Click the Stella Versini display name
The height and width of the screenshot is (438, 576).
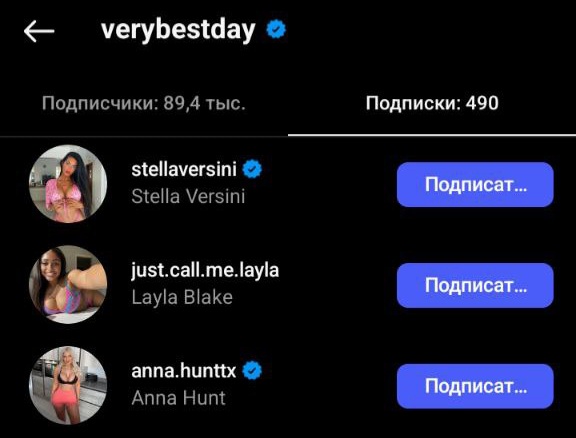click(188, 196)
